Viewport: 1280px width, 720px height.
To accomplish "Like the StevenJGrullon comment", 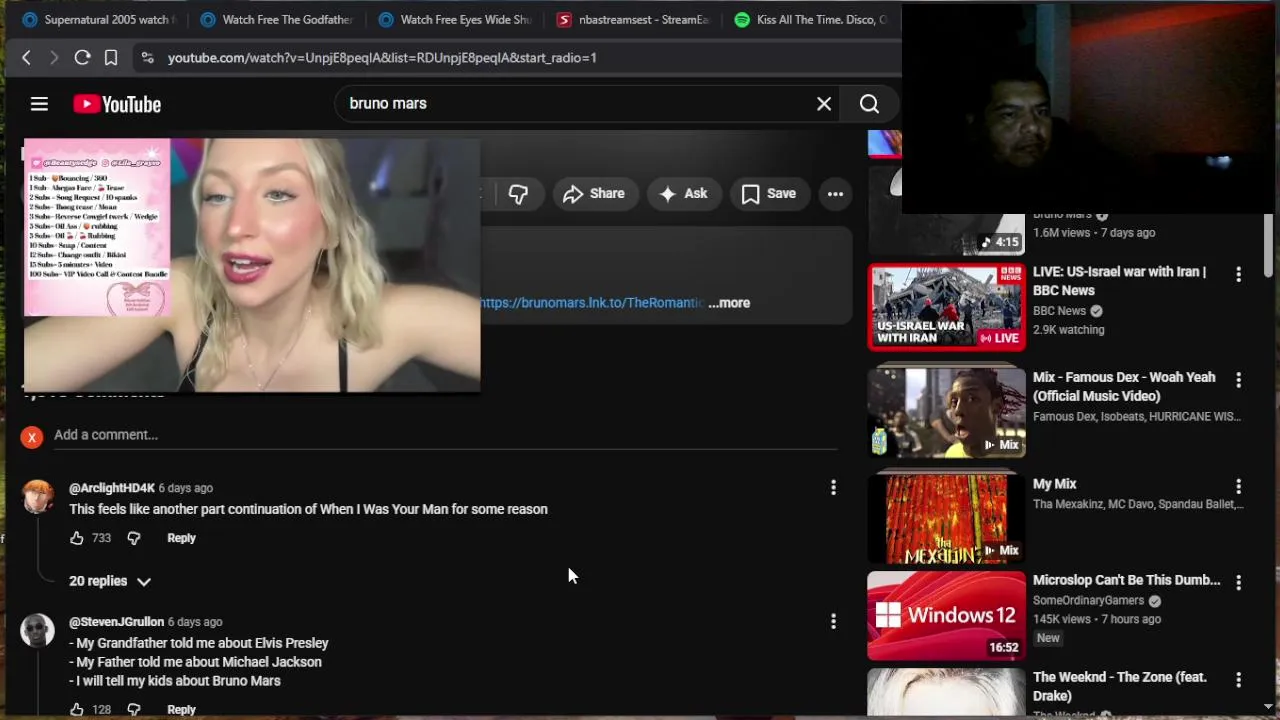I will 77,709.
